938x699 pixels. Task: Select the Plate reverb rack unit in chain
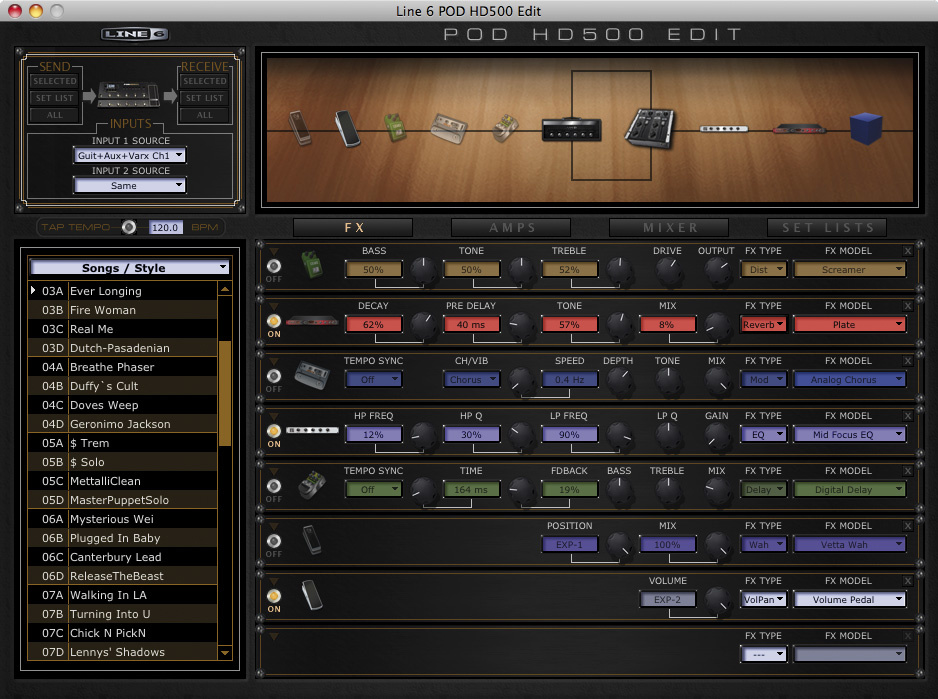click(x=799, y=129)
